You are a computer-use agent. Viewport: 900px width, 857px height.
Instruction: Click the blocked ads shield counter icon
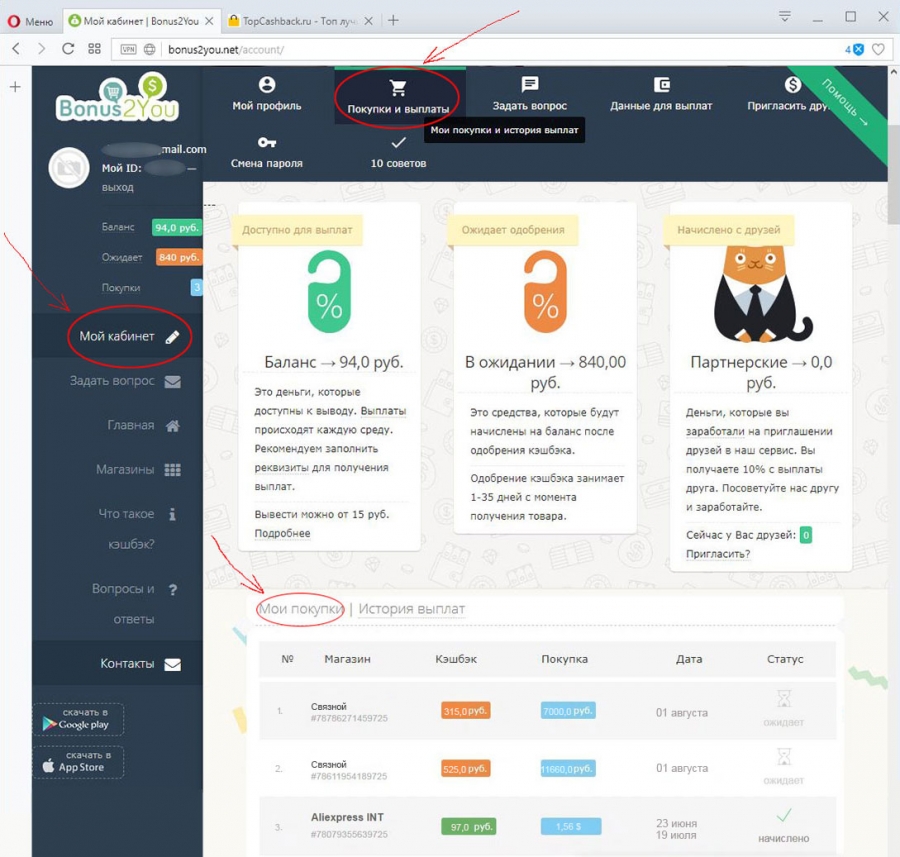(854, 49)
